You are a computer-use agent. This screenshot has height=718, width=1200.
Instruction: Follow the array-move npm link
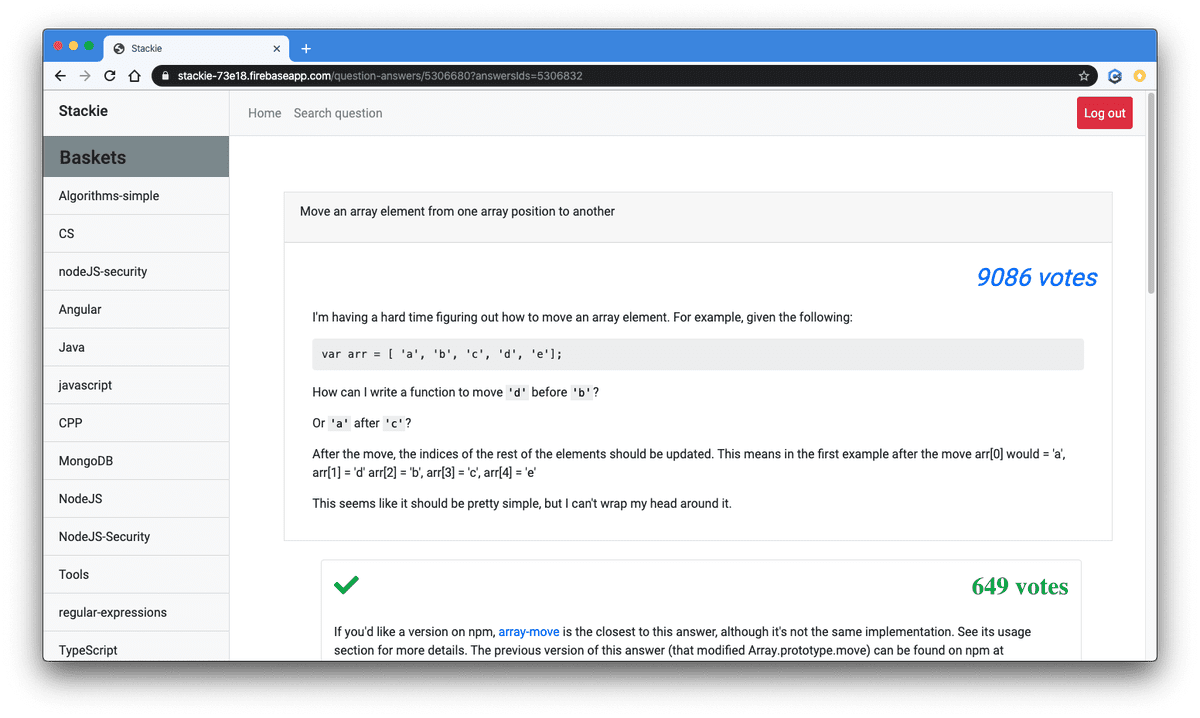pyautogui.click(x=528, y=632)
